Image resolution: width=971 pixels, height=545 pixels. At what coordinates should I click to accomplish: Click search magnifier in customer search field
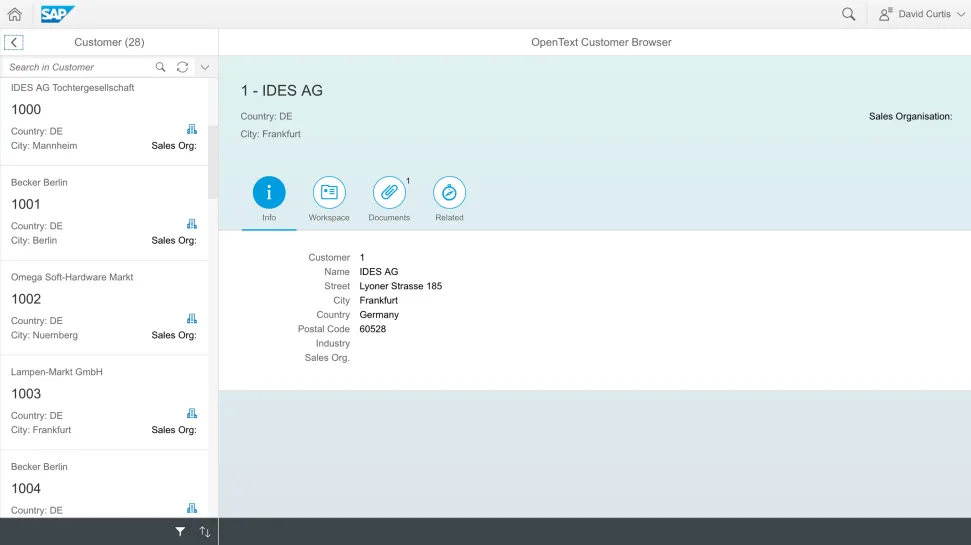(160, 67)
